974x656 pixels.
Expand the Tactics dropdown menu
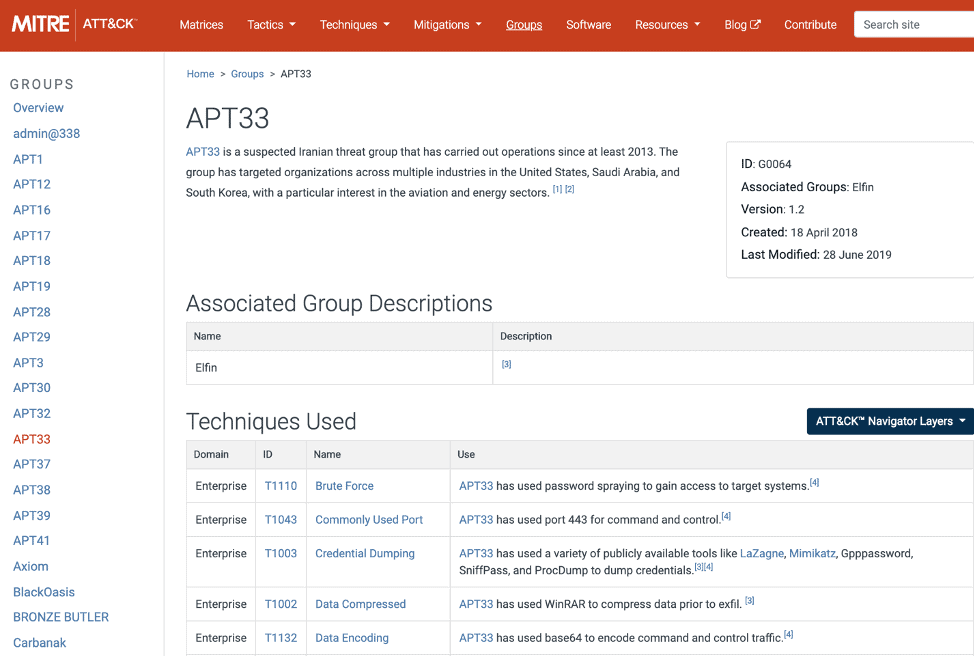point(271,25)
